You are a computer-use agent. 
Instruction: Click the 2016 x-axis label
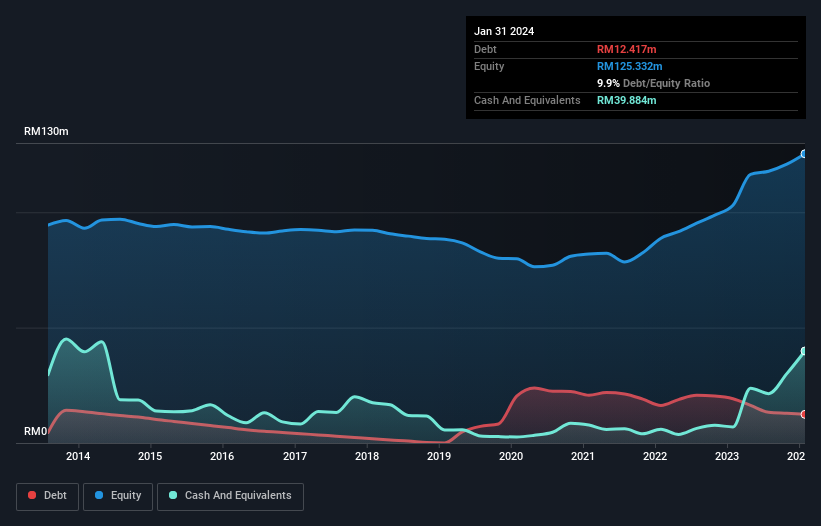(222, 456)
